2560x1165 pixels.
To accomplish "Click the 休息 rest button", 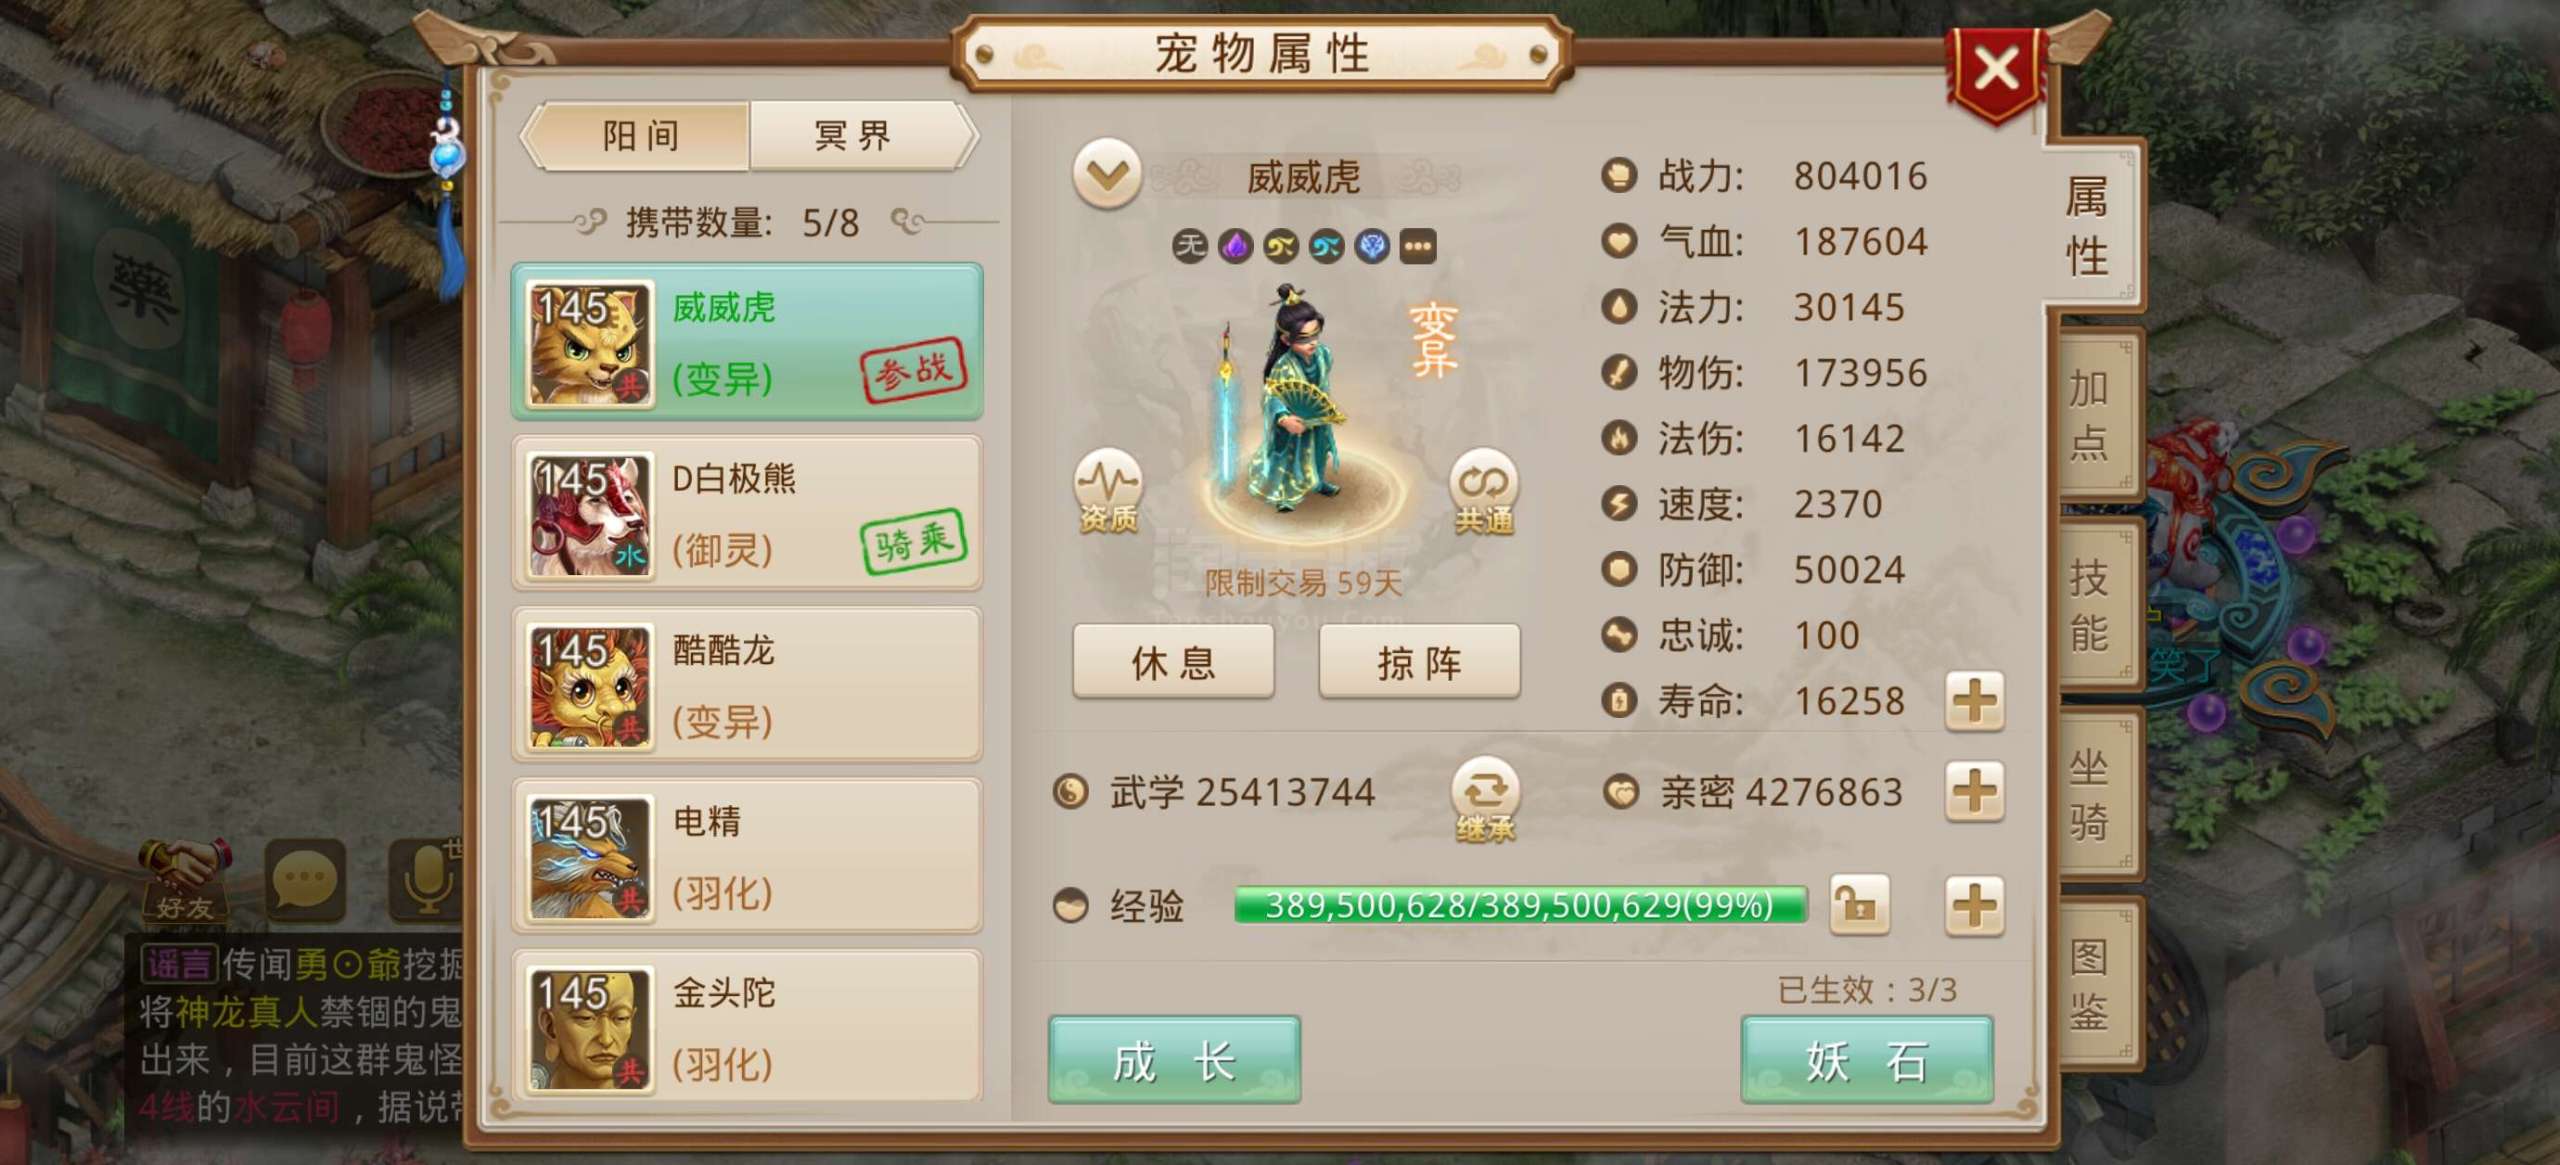I will tap(1173, 661).
